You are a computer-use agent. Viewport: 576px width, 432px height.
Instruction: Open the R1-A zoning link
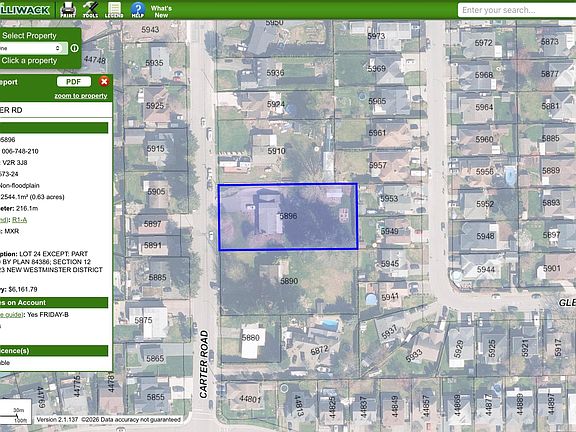19,220
